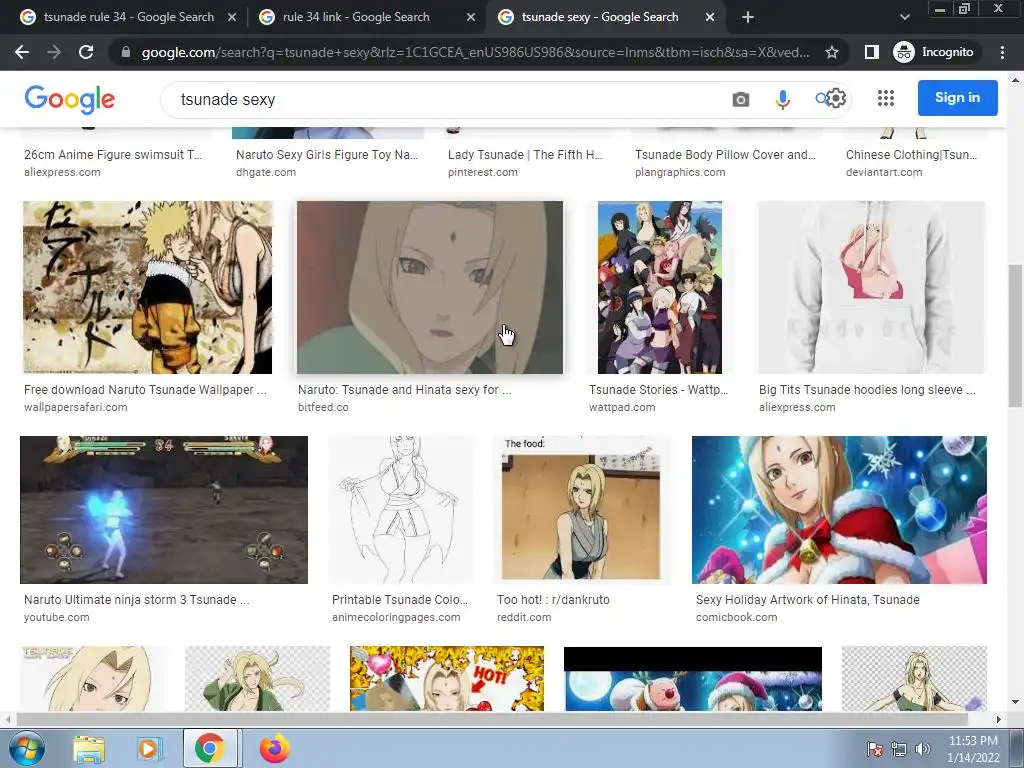Open the aliexpress hoodie thumbnail
Image resolution: width=1024 pixels, height=768 pixels.
tap(871, 287)
